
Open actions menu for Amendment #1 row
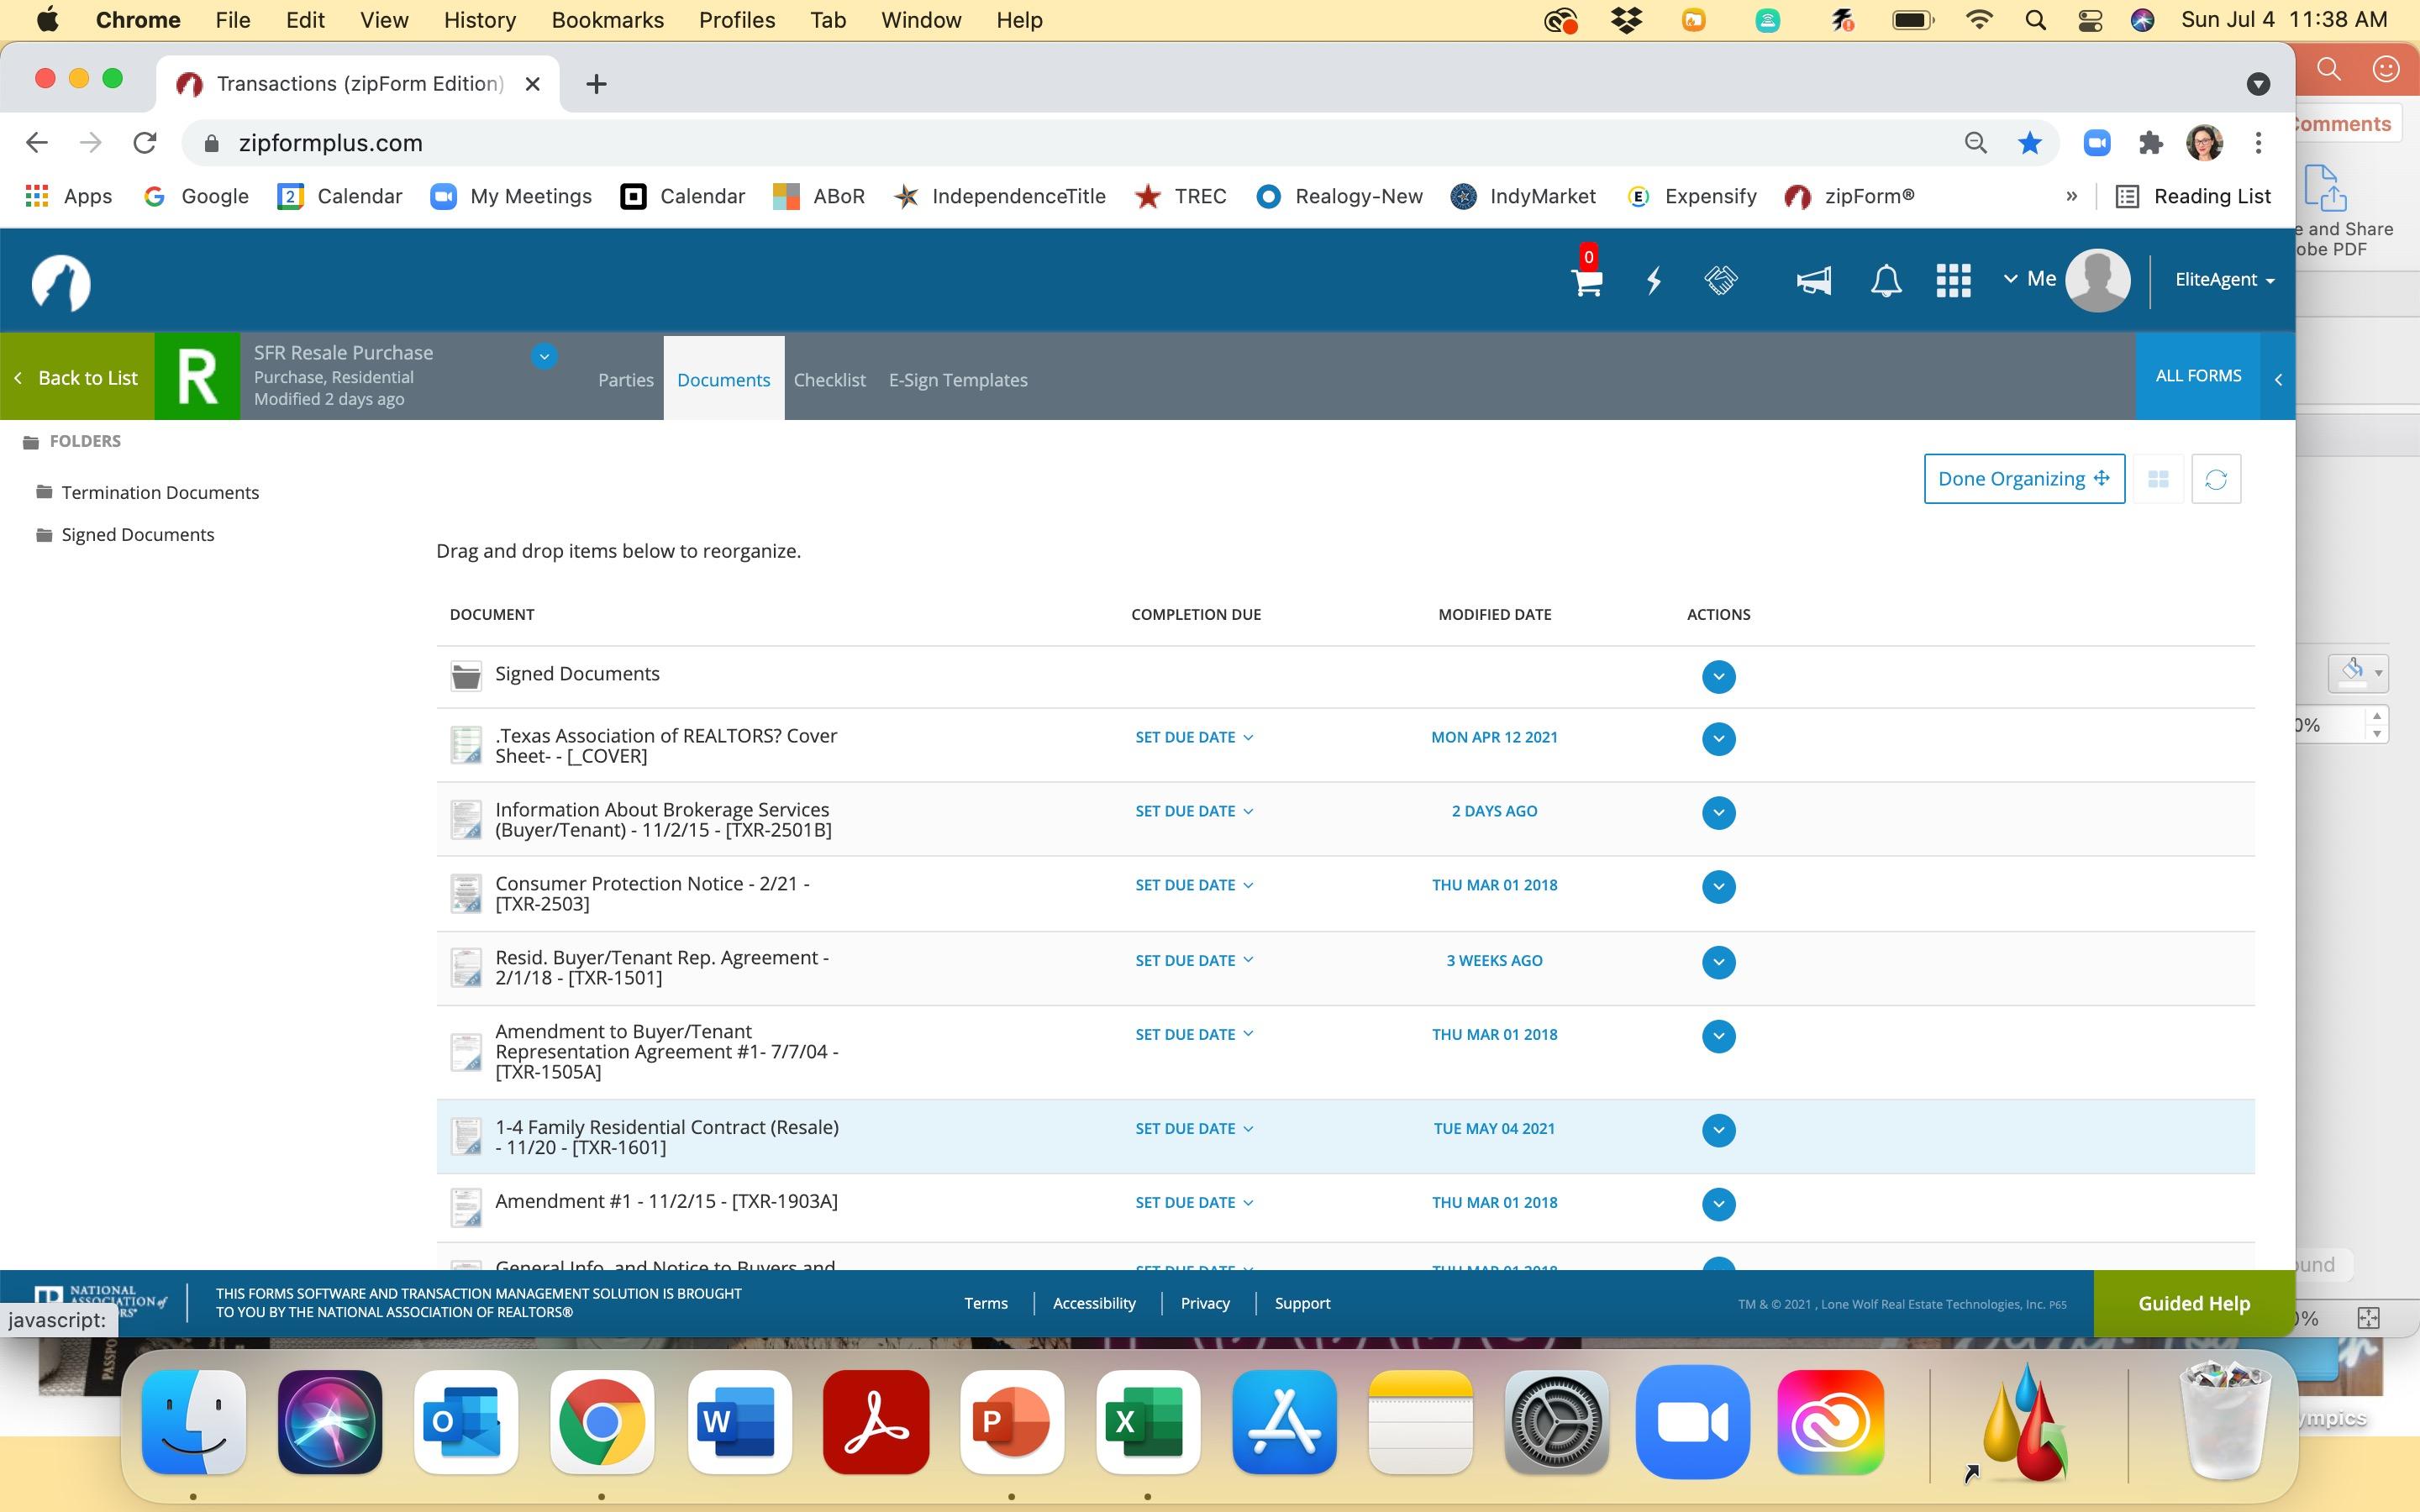[x=1718, y=1204]
